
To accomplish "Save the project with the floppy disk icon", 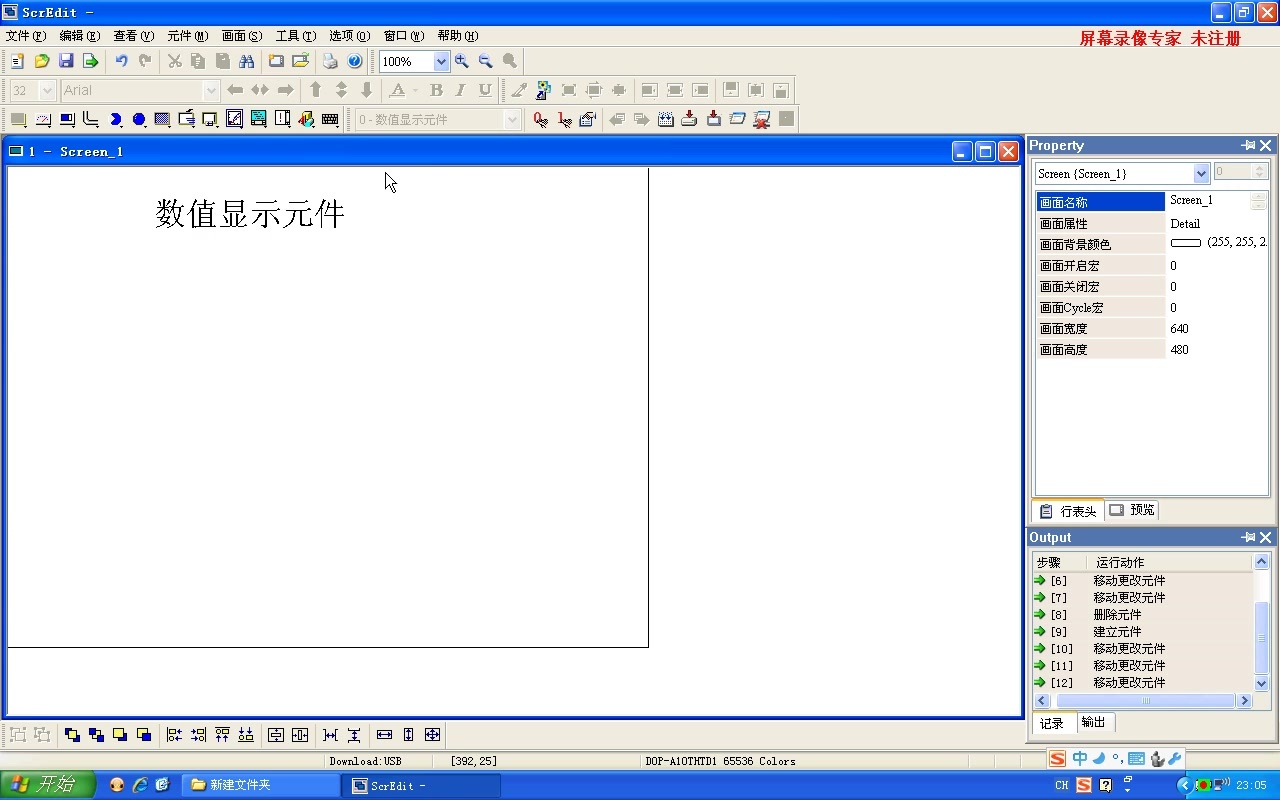I will coord(66,61).
